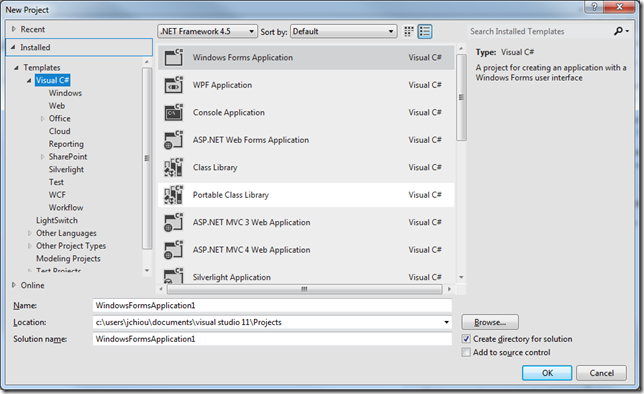Select Modeling Projects in tree
Screen dimensions: 644x394
68,259
